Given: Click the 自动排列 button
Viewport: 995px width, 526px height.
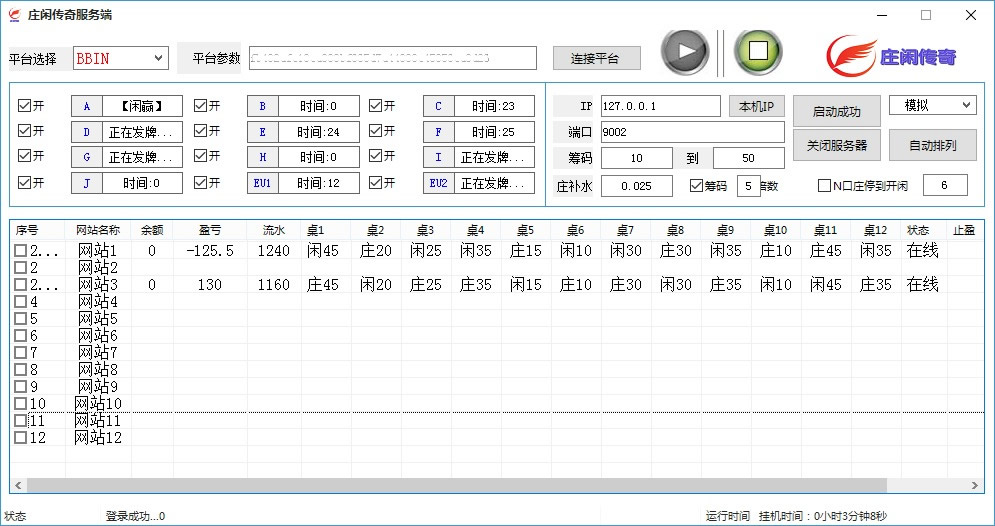Looking at the screenshot, I should point(932,145).
